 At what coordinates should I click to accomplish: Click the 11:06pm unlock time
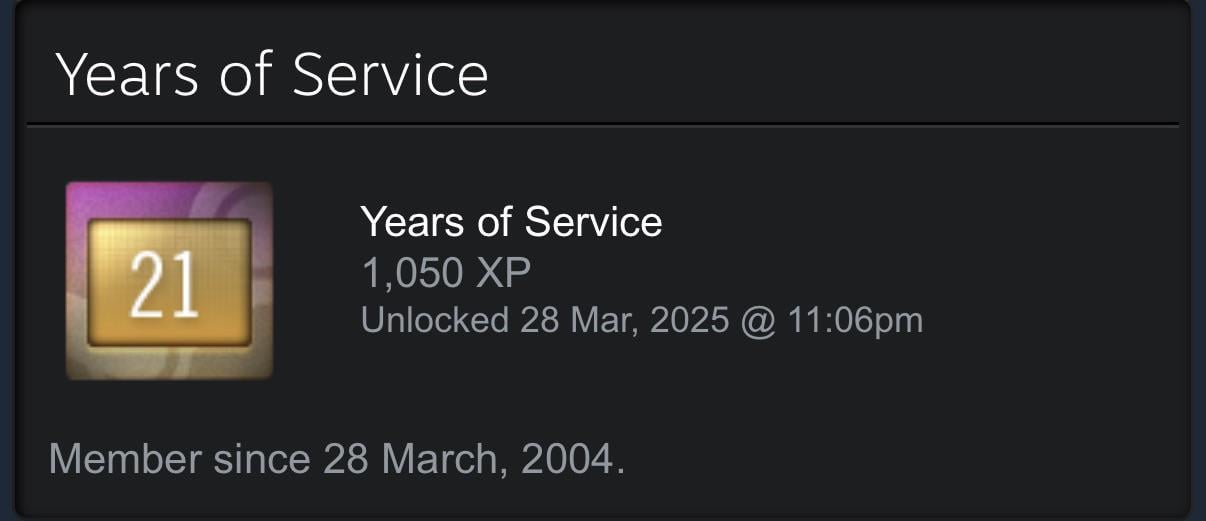[855, 320]
